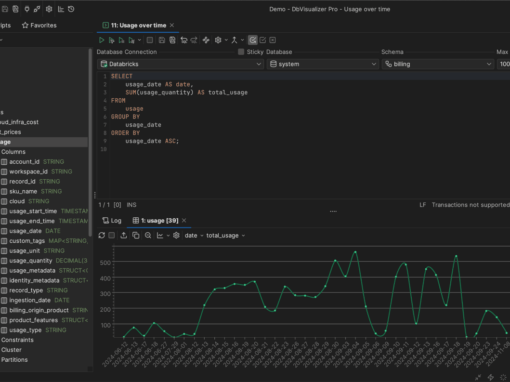Click the zoom magnifier icon above the chart
Screen dimensions: 510x382
[x=148, y=235]
